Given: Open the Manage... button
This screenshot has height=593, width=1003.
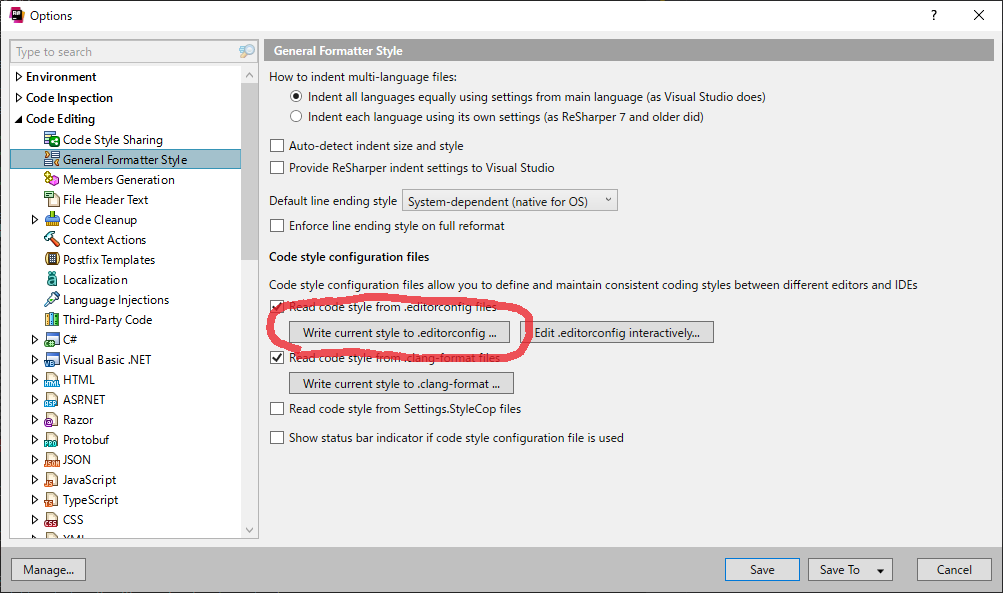Looking at the screenshot, I should click(x=49, y=569).
